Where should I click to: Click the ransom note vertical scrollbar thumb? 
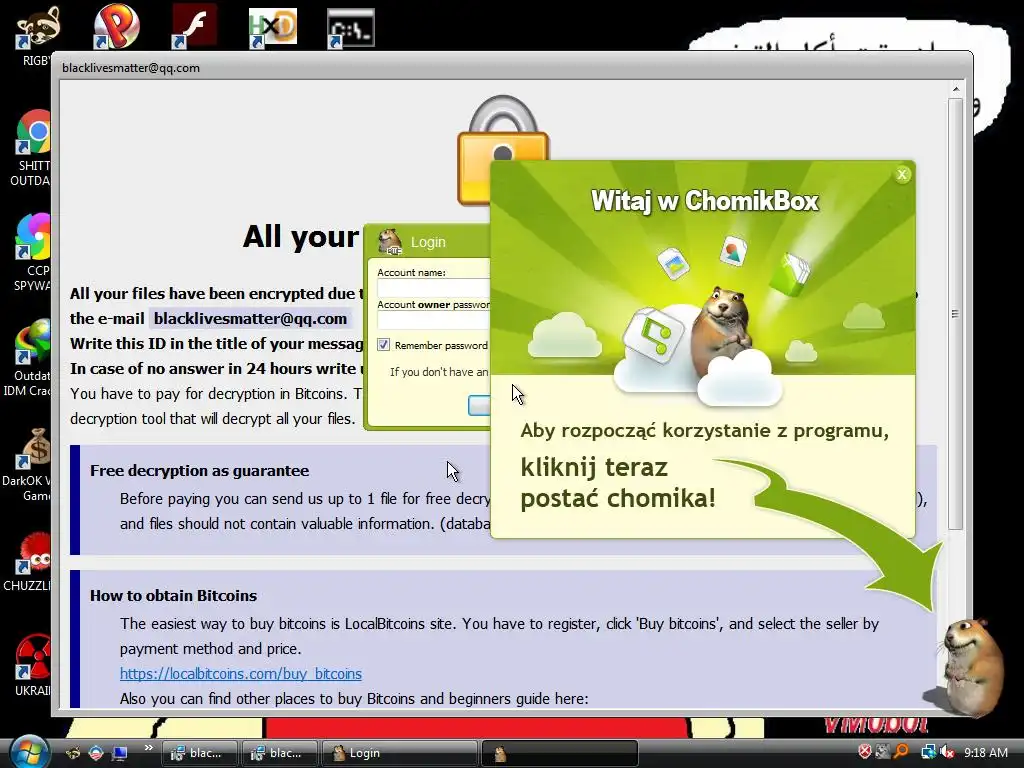(955, 313)
